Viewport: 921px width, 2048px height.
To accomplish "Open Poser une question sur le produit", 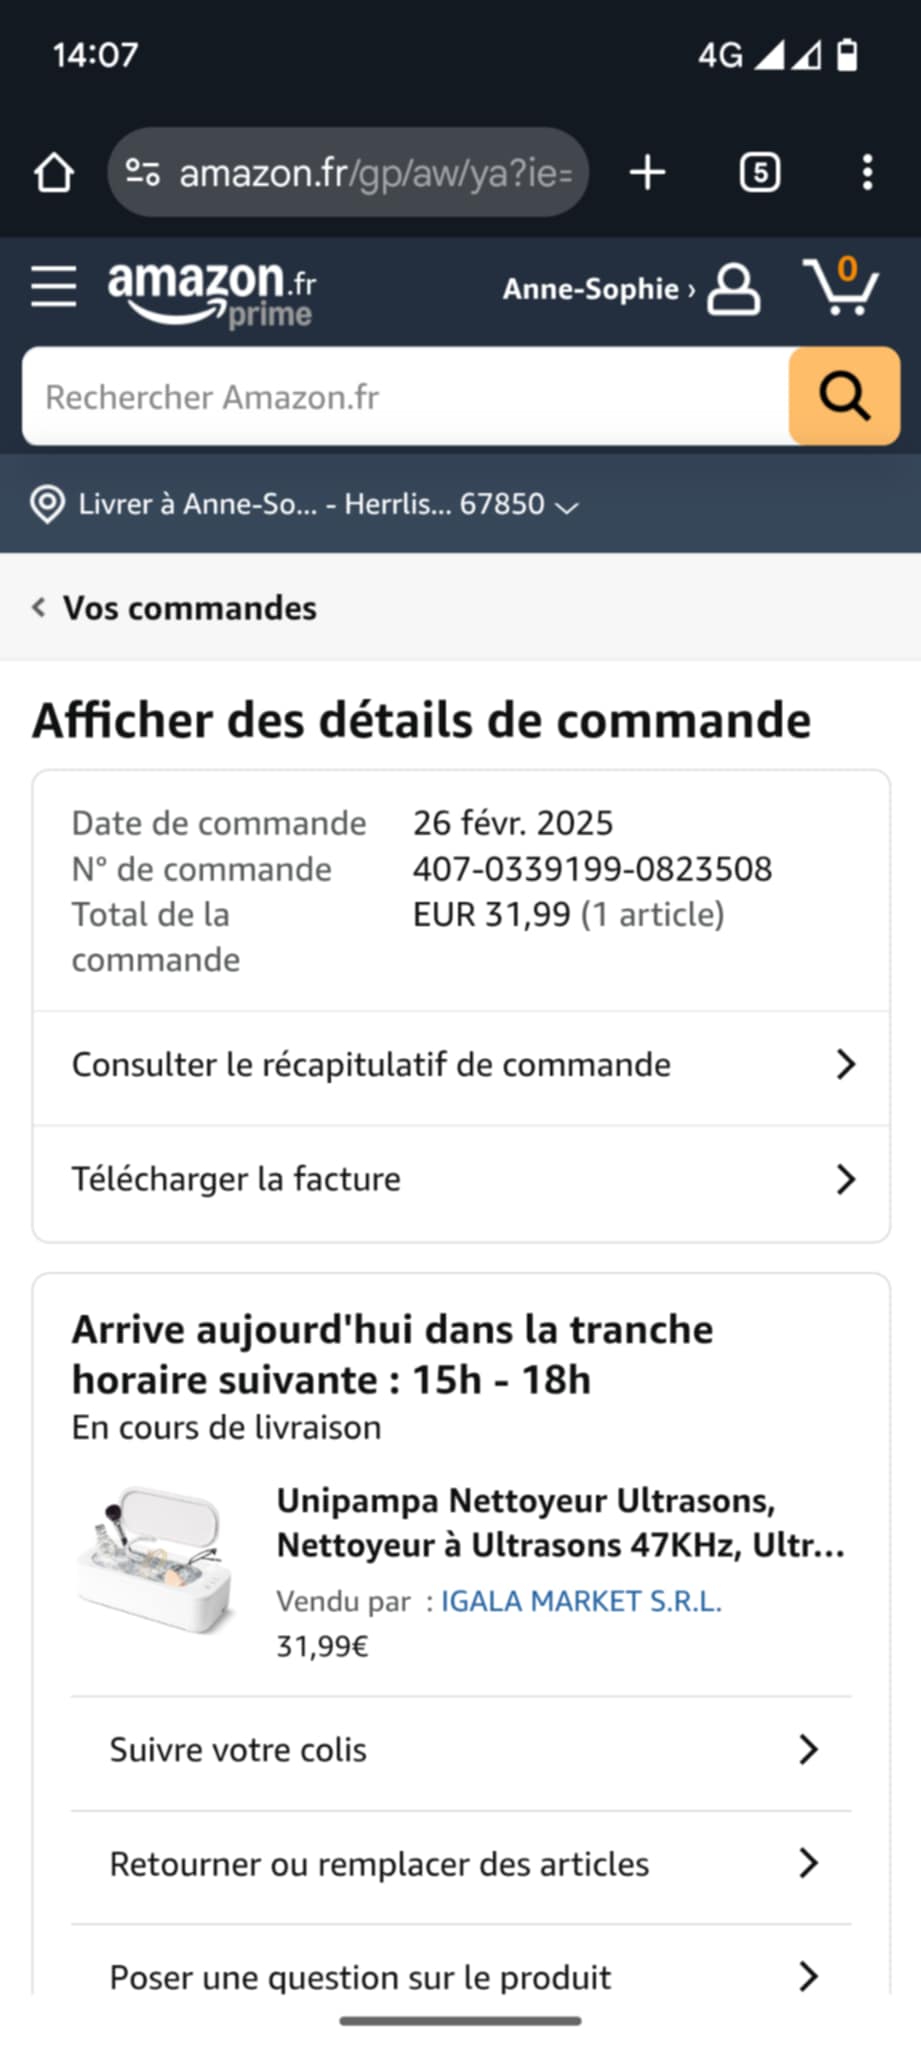I will pyautogui.click(x=461, y=1976).
